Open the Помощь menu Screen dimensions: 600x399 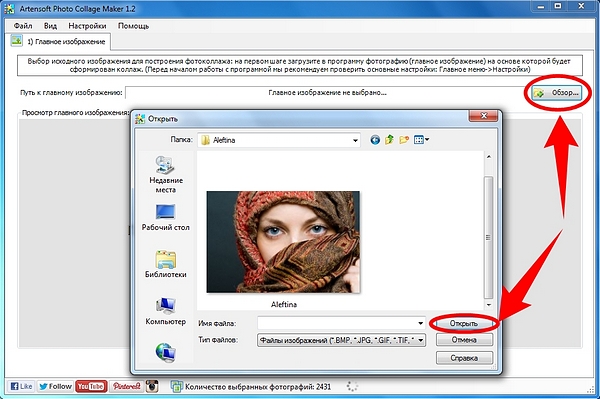tap(134, 26)
